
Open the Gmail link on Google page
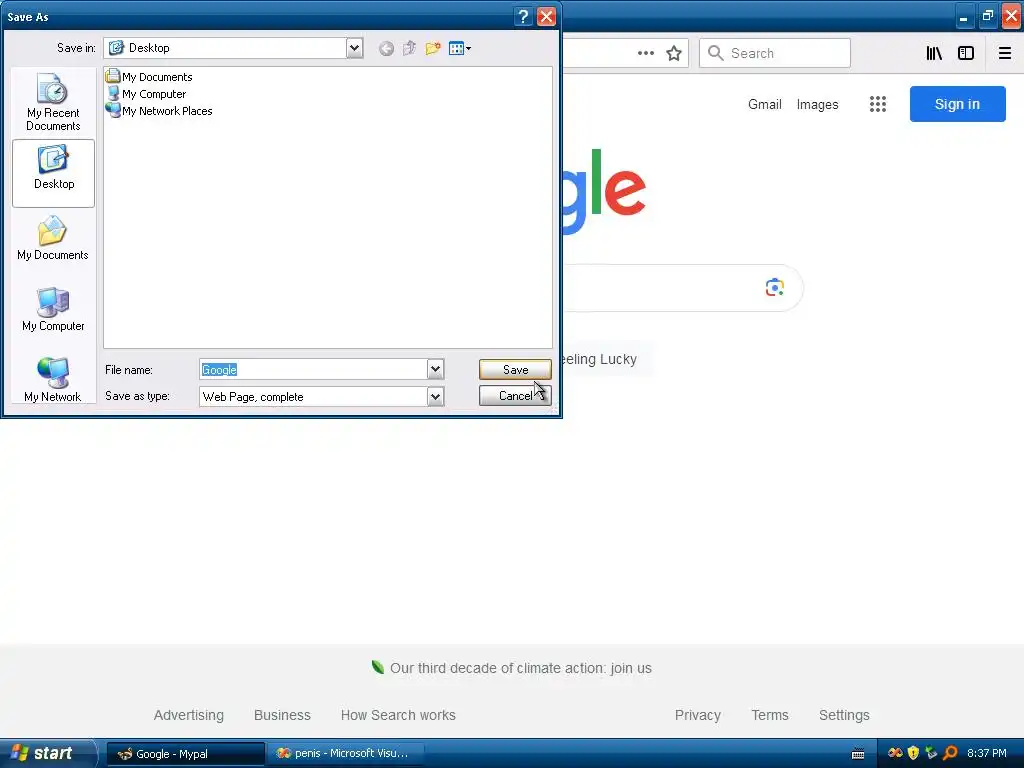(x=765, y=104)
